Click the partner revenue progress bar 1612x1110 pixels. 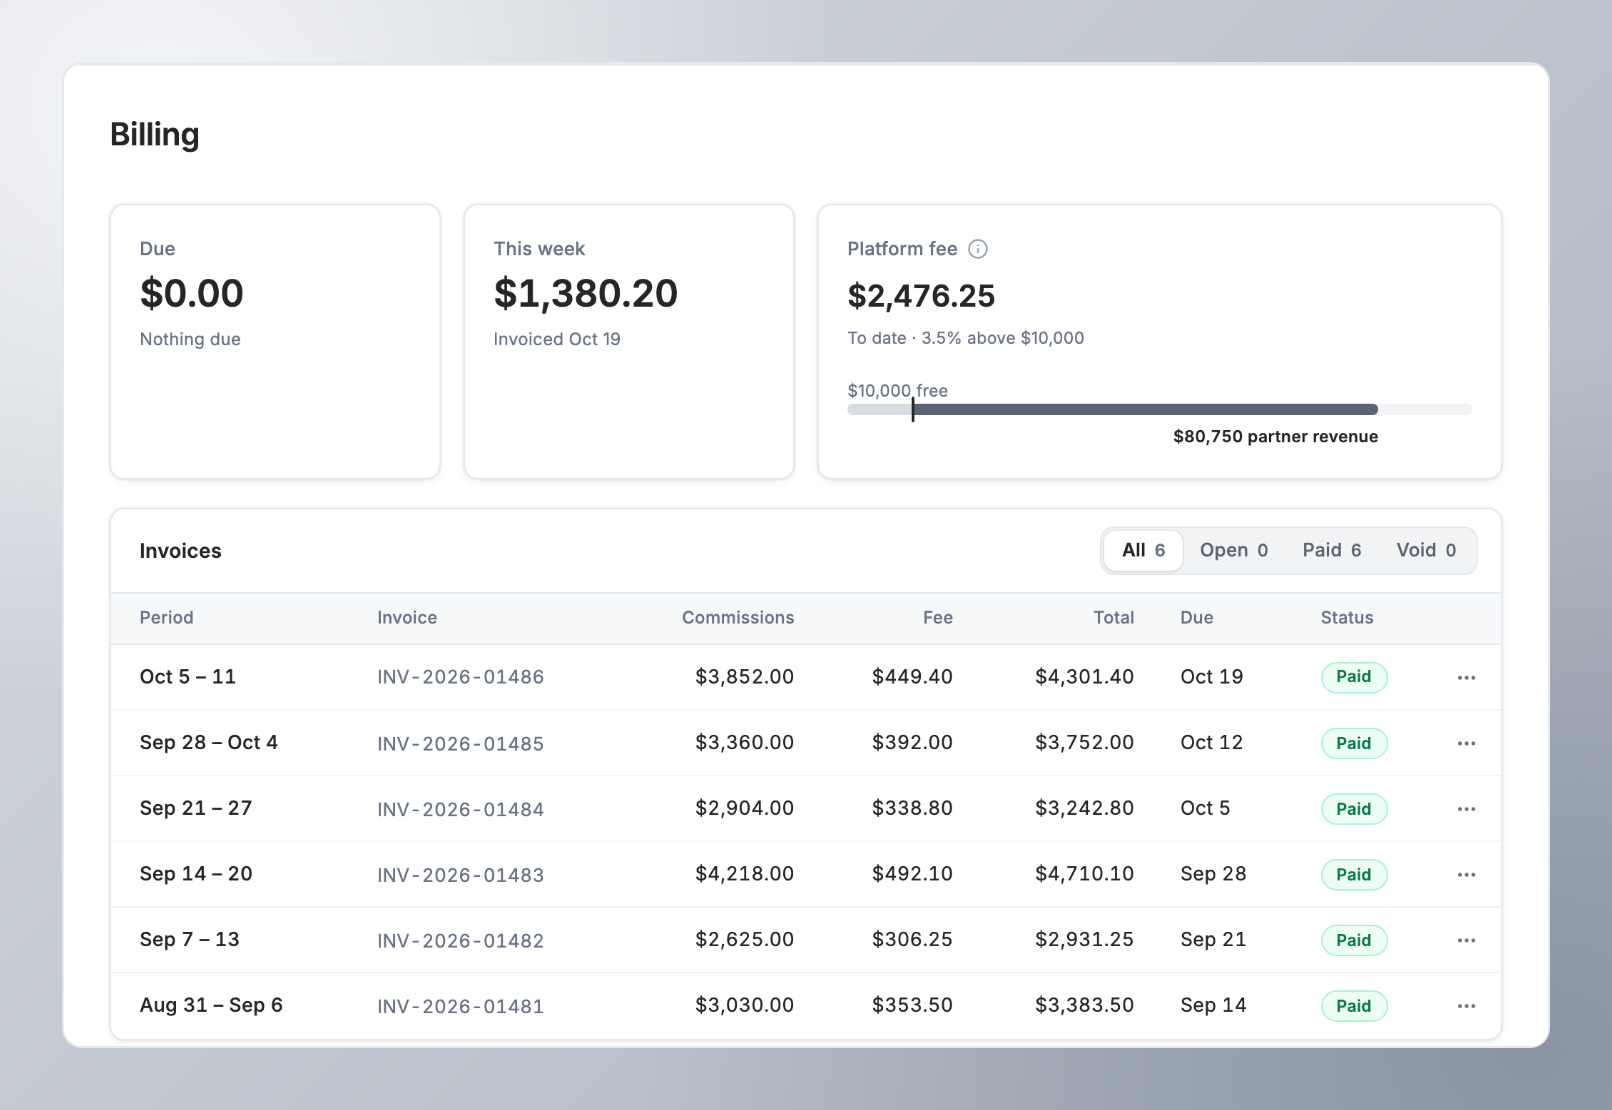[x=1160, y=409]
